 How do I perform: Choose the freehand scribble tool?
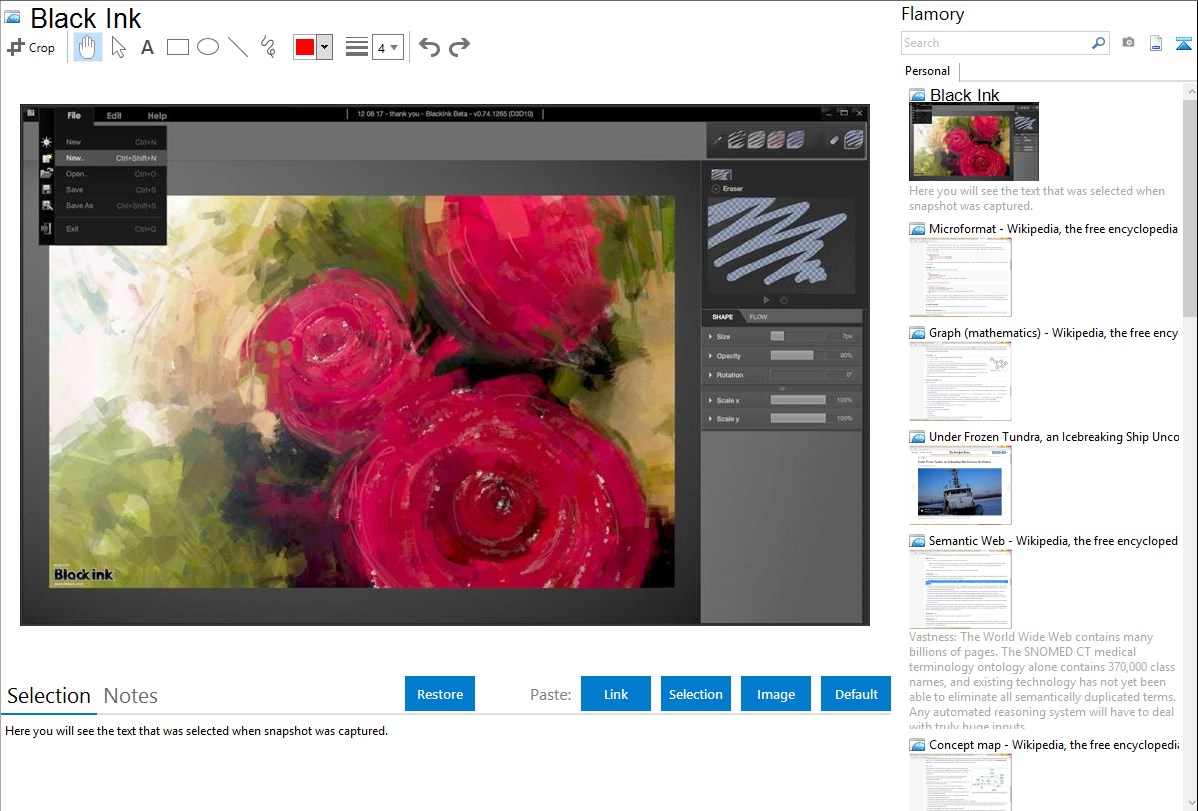coord(268,47)
